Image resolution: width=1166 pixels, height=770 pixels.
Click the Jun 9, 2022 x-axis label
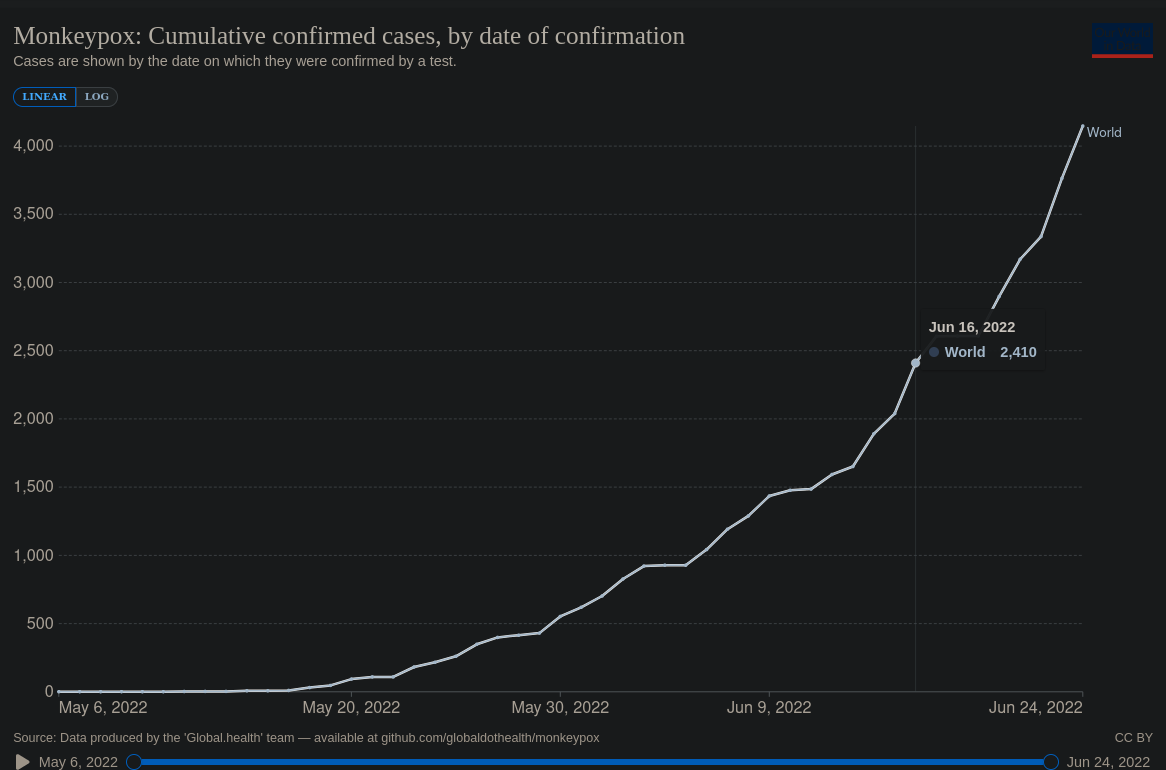(769, 708)
